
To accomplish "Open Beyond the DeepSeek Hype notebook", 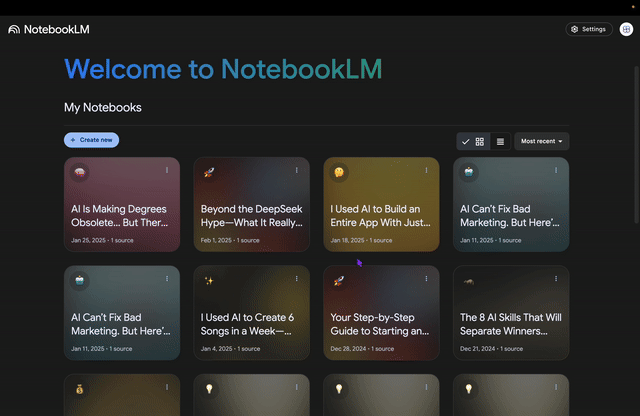I will pos(251,204).
